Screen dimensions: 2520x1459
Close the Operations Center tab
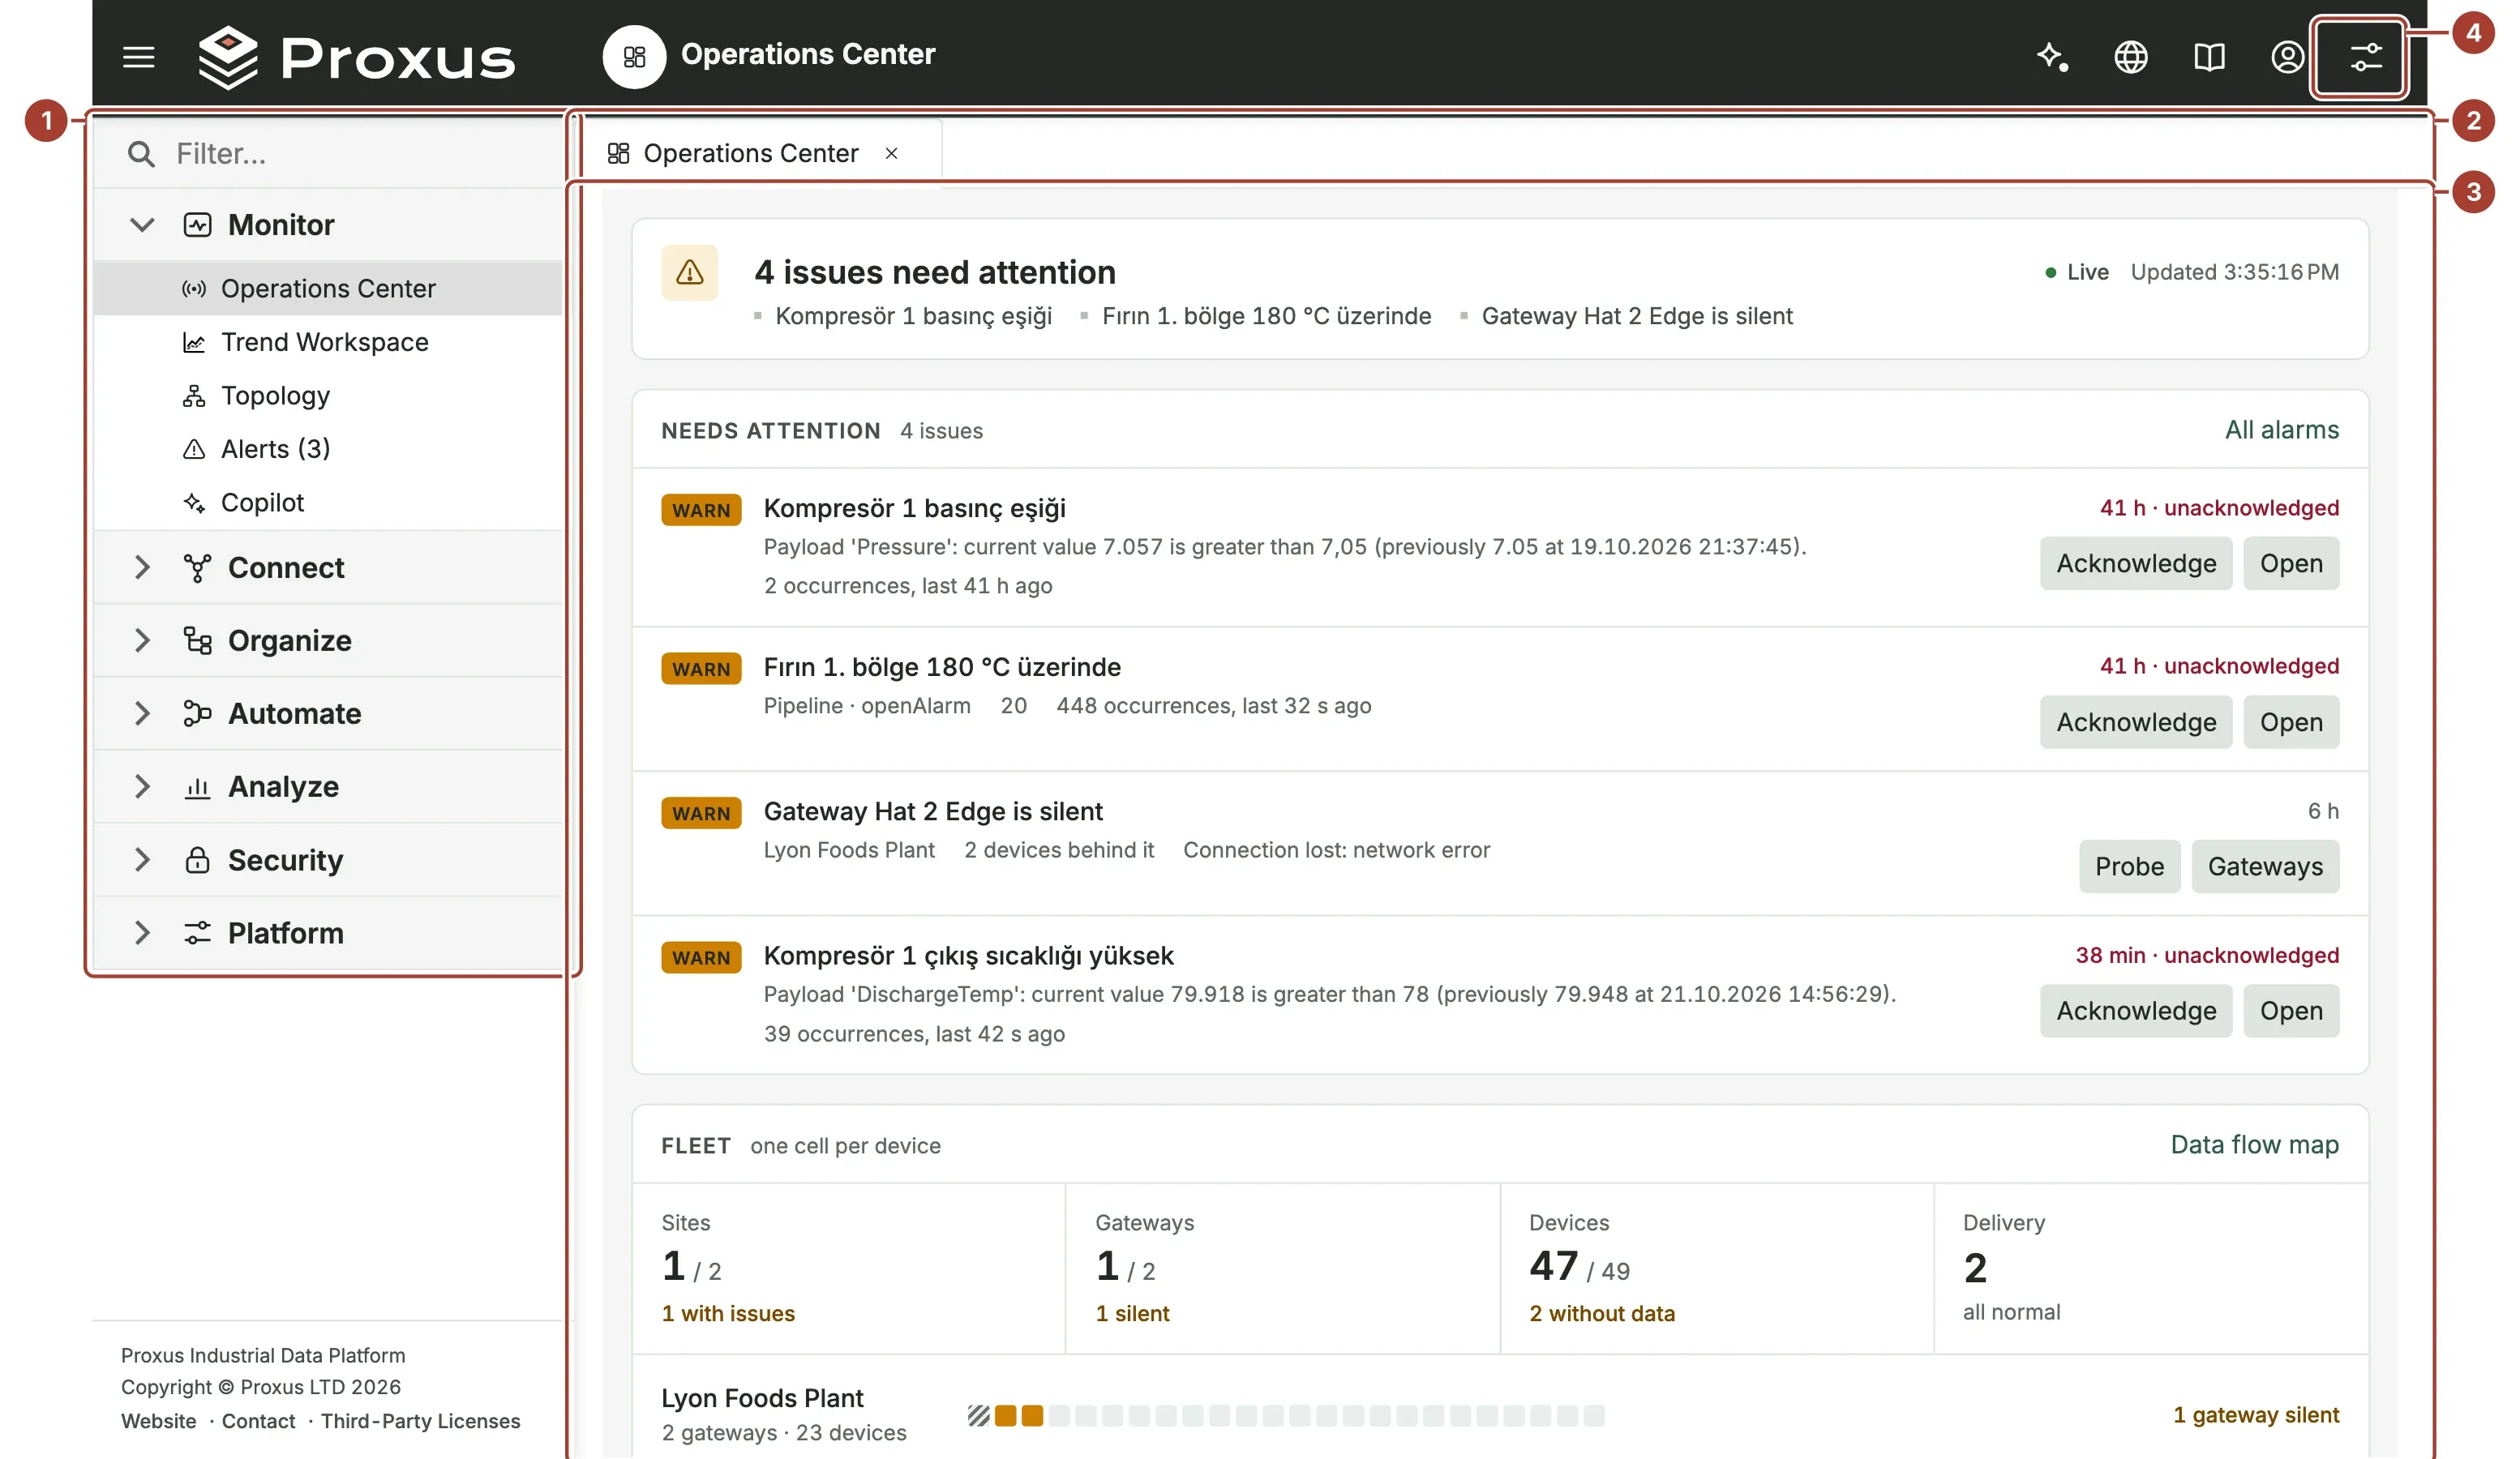[x=891, y=153]
